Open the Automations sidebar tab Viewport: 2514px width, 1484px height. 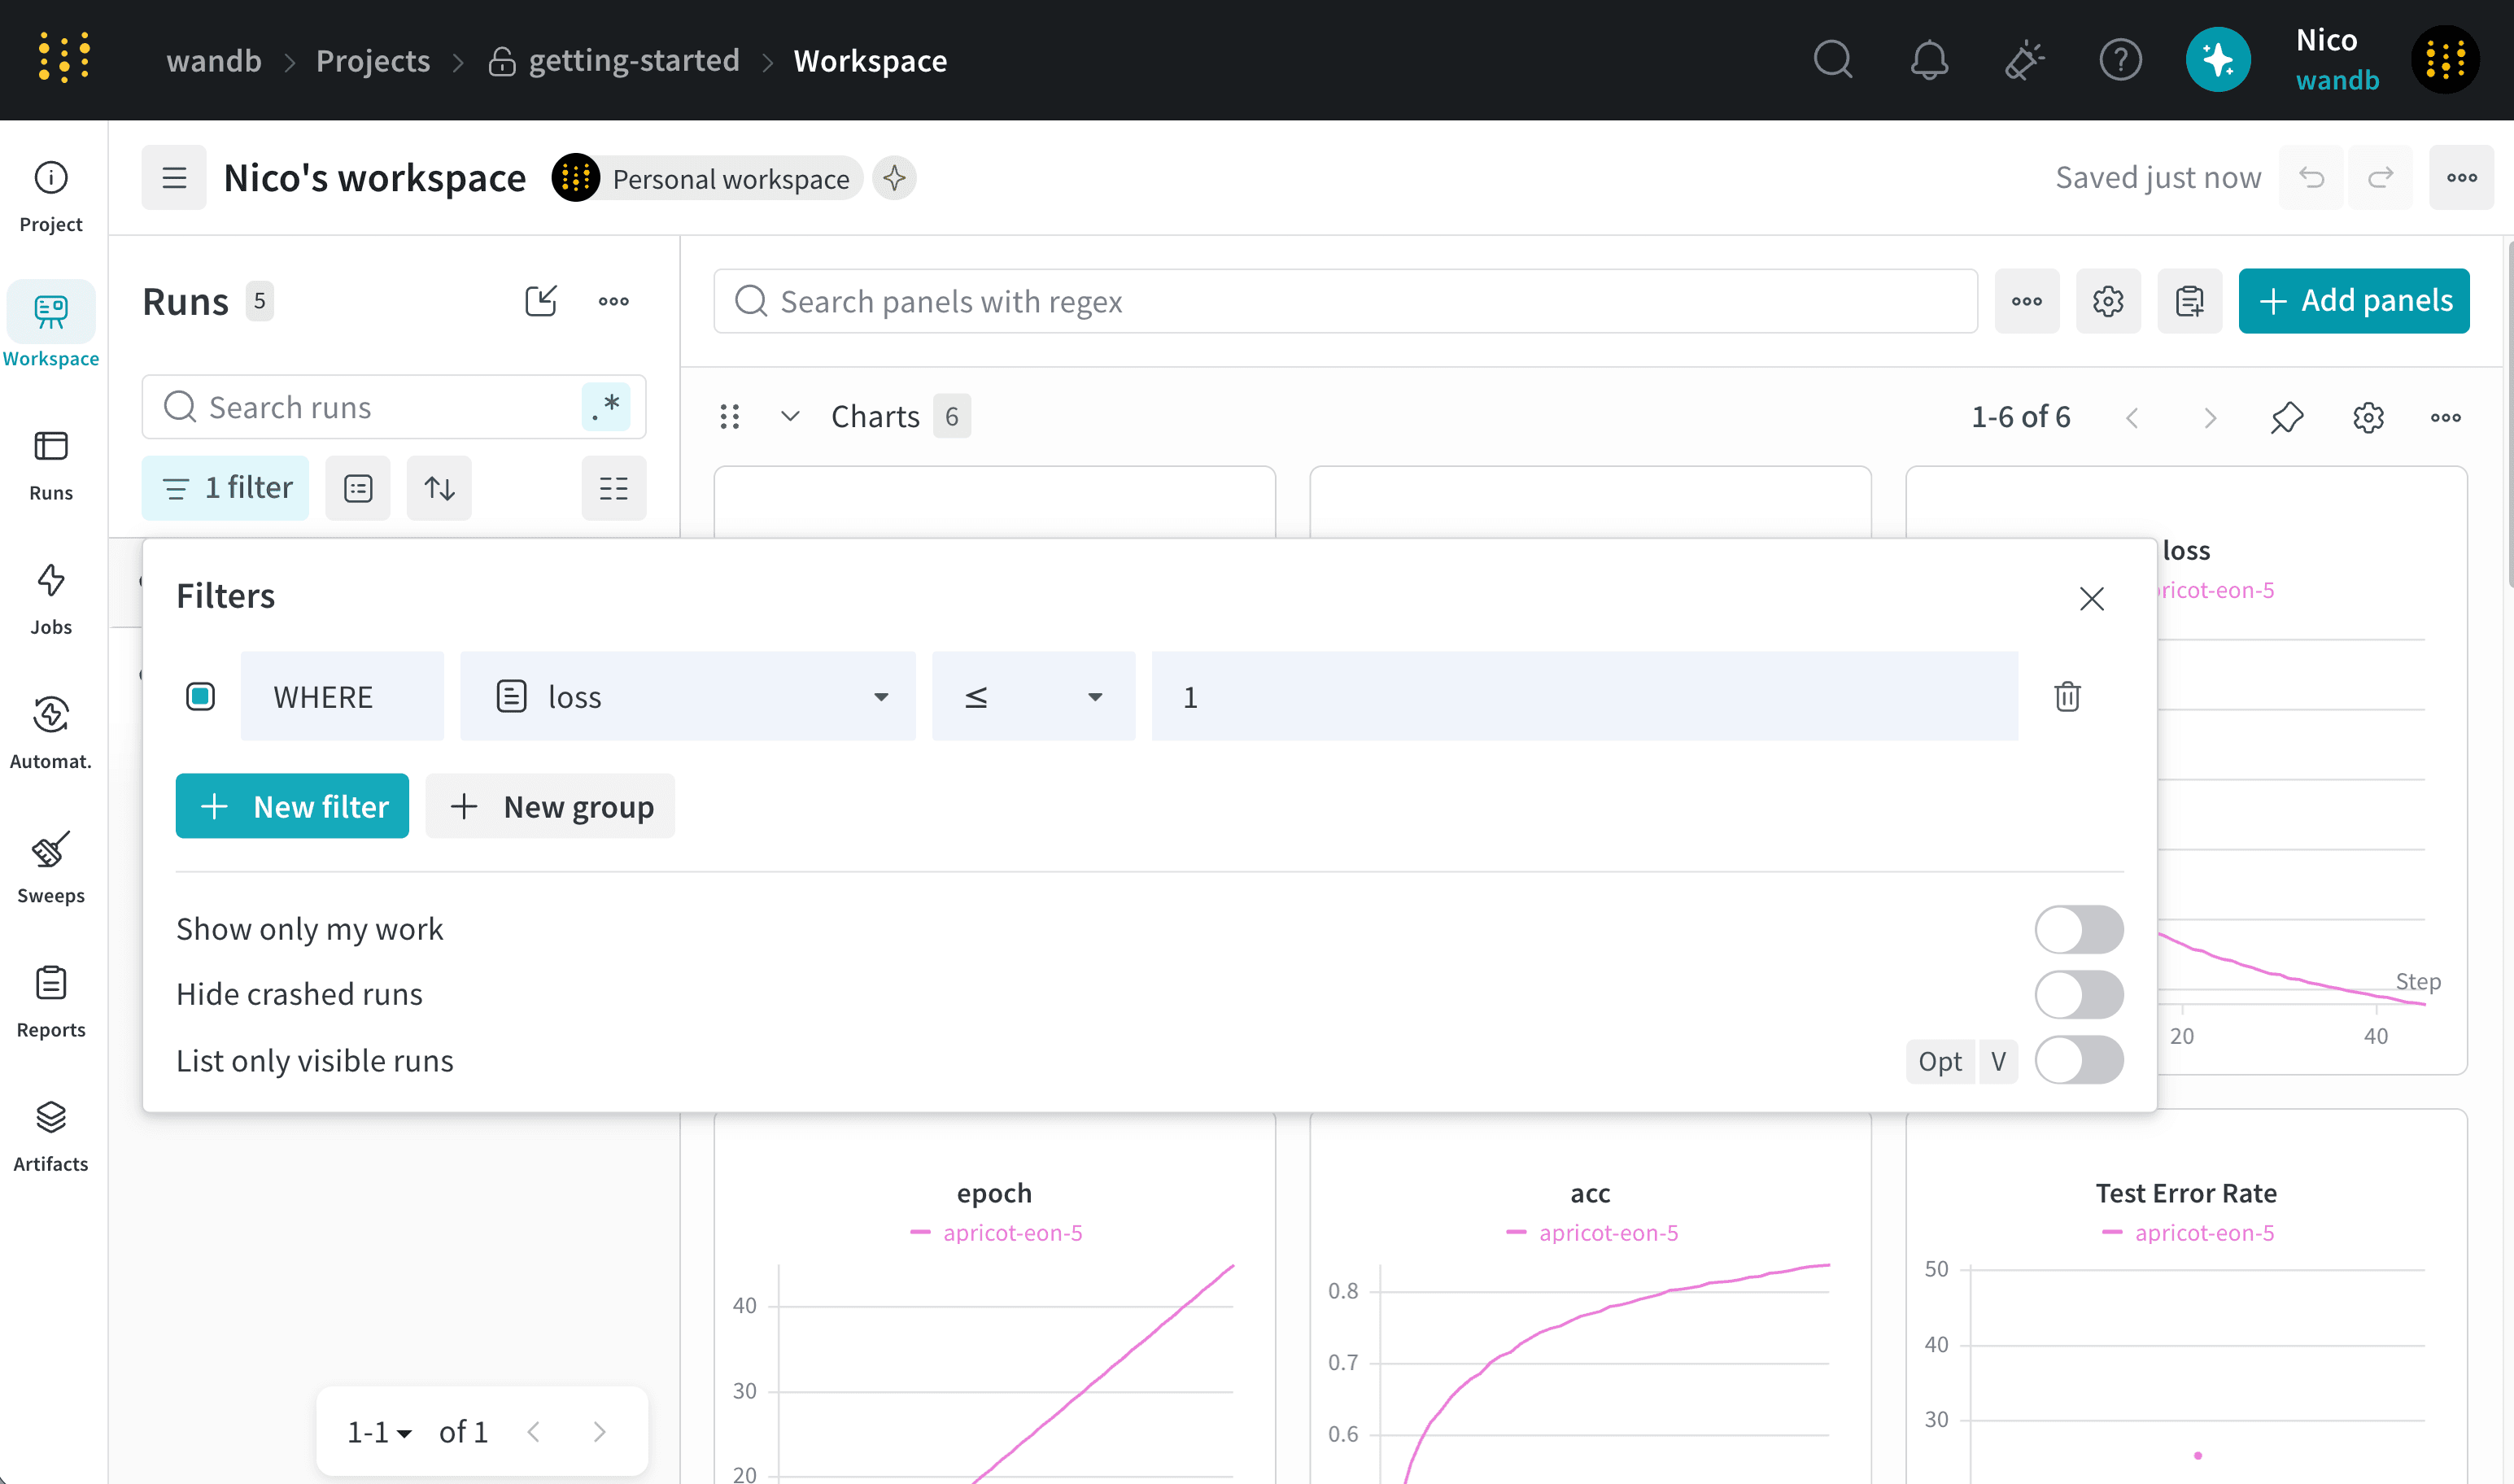(x=51, y=733)
